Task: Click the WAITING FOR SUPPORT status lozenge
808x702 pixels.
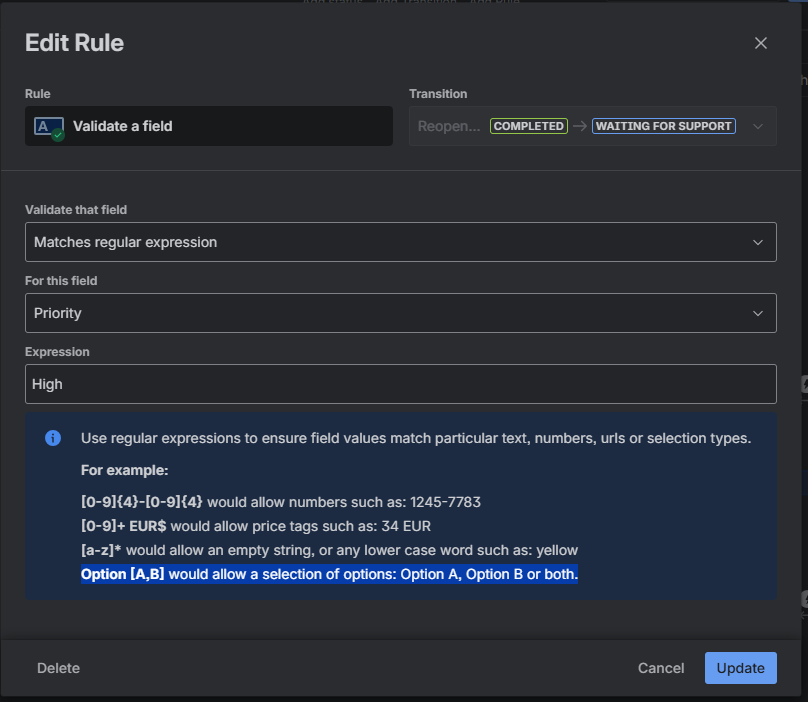Action: coord(664,126)
